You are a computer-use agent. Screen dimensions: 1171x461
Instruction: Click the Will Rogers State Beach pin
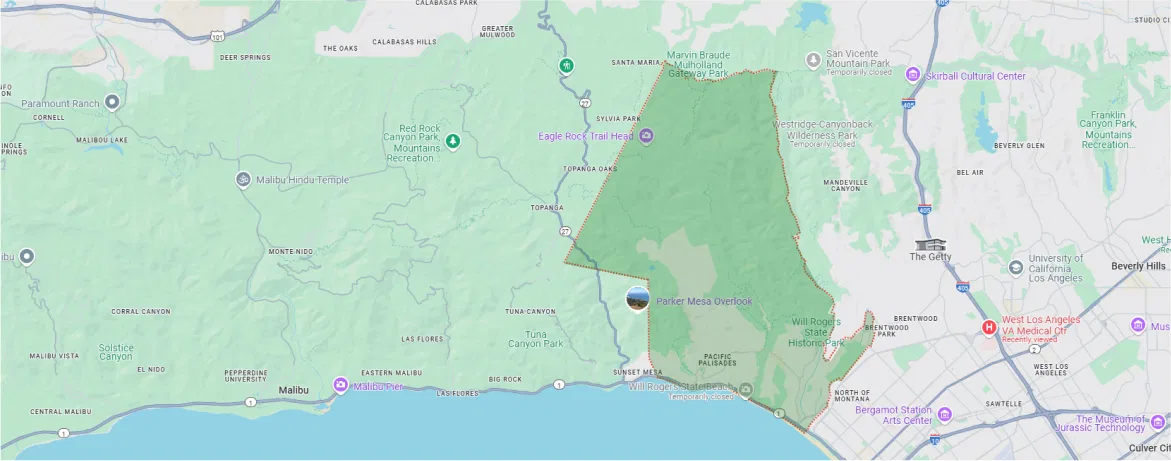(x=744, y=388)
